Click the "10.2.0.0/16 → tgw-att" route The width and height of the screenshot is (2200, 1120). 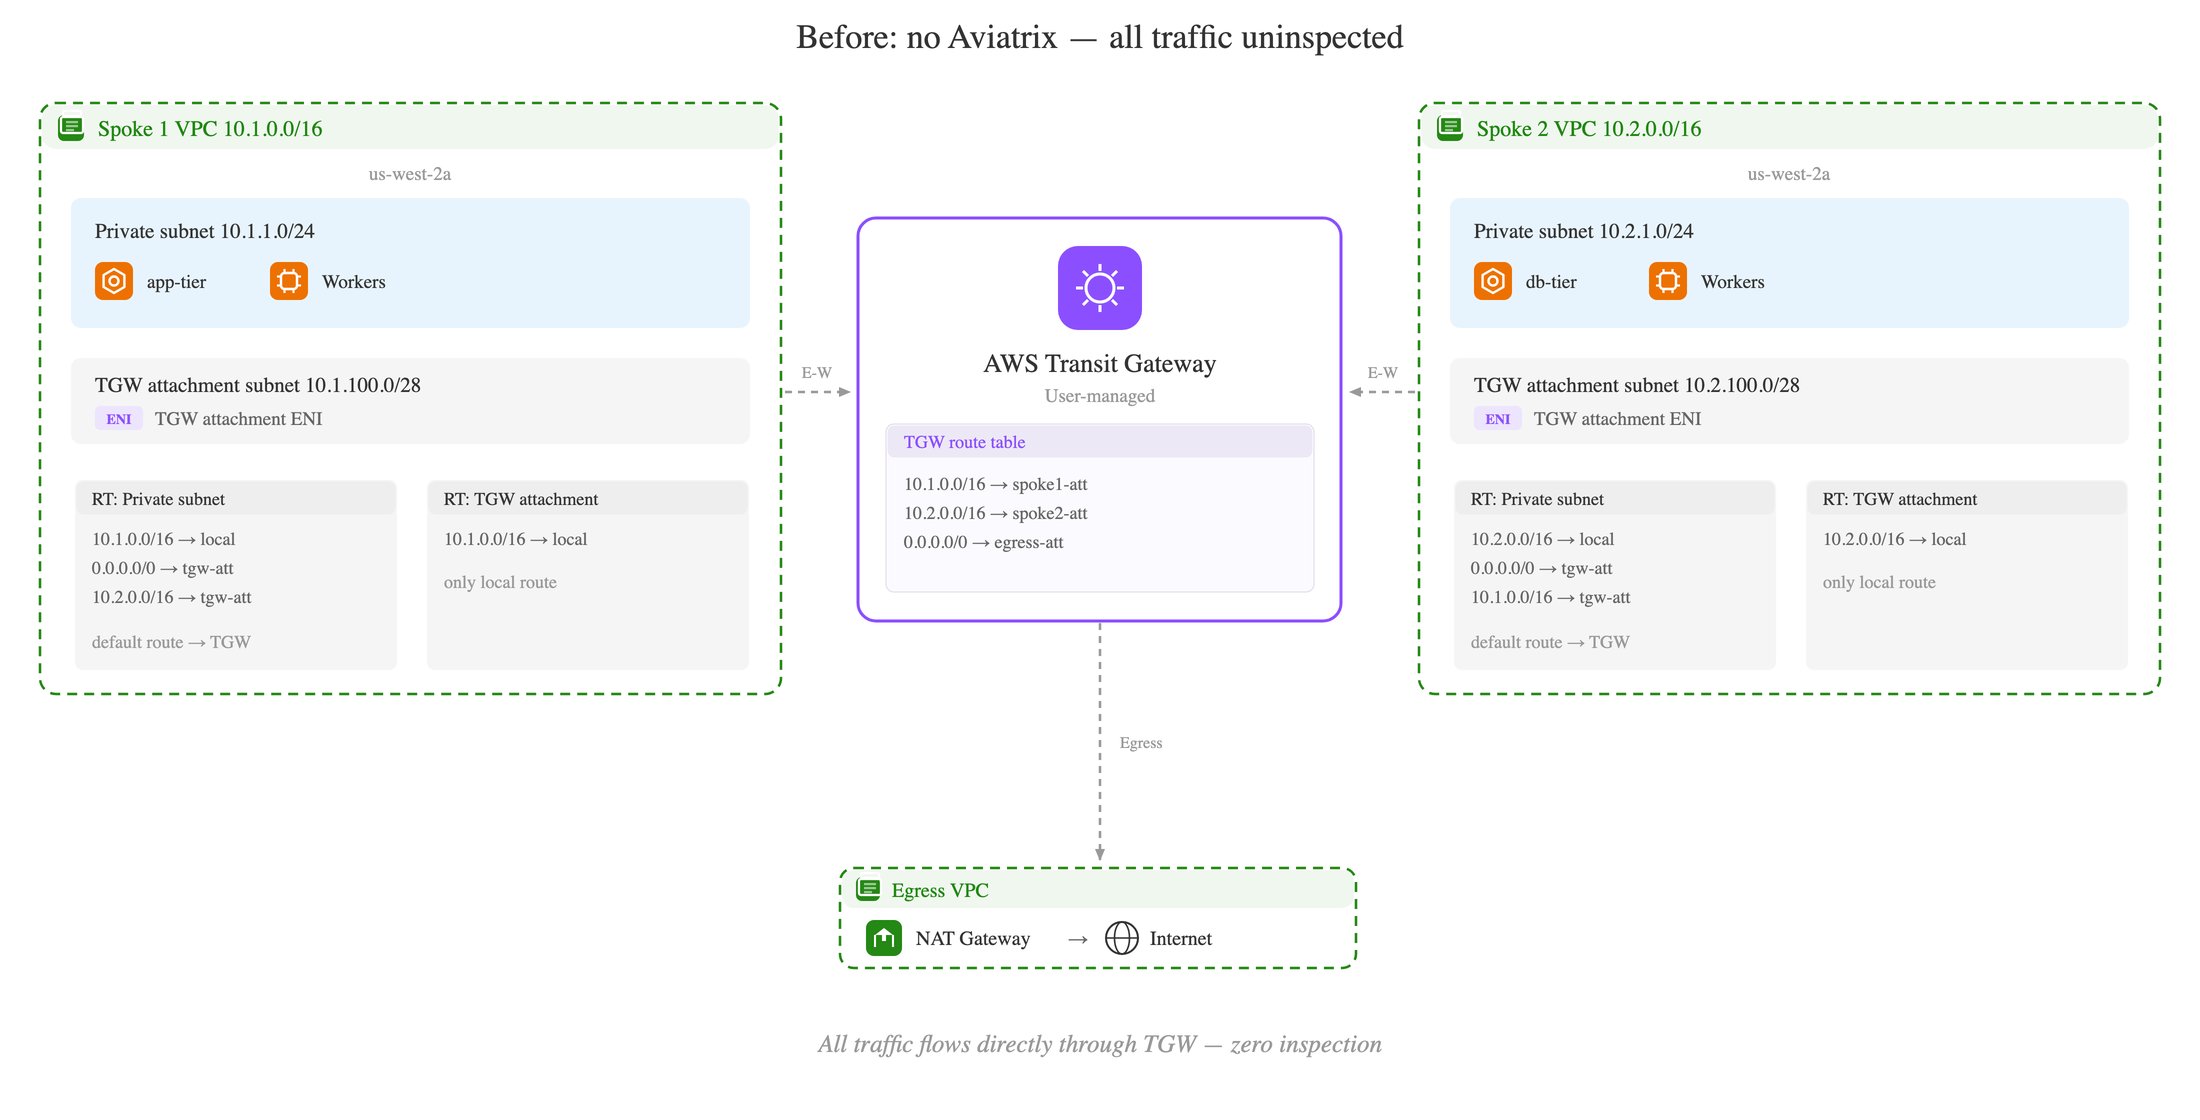[172, 597]
